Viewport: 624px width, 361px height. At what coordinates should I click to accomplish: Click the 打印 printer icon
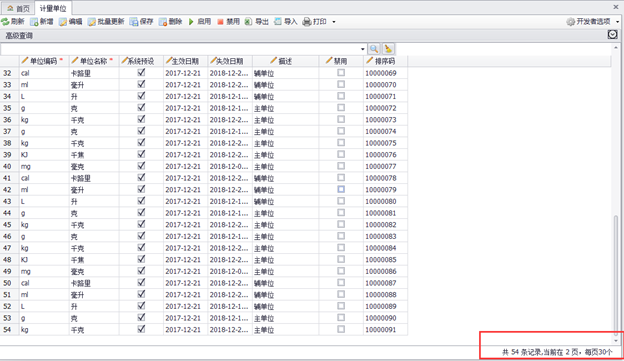(x=306, y=21)
